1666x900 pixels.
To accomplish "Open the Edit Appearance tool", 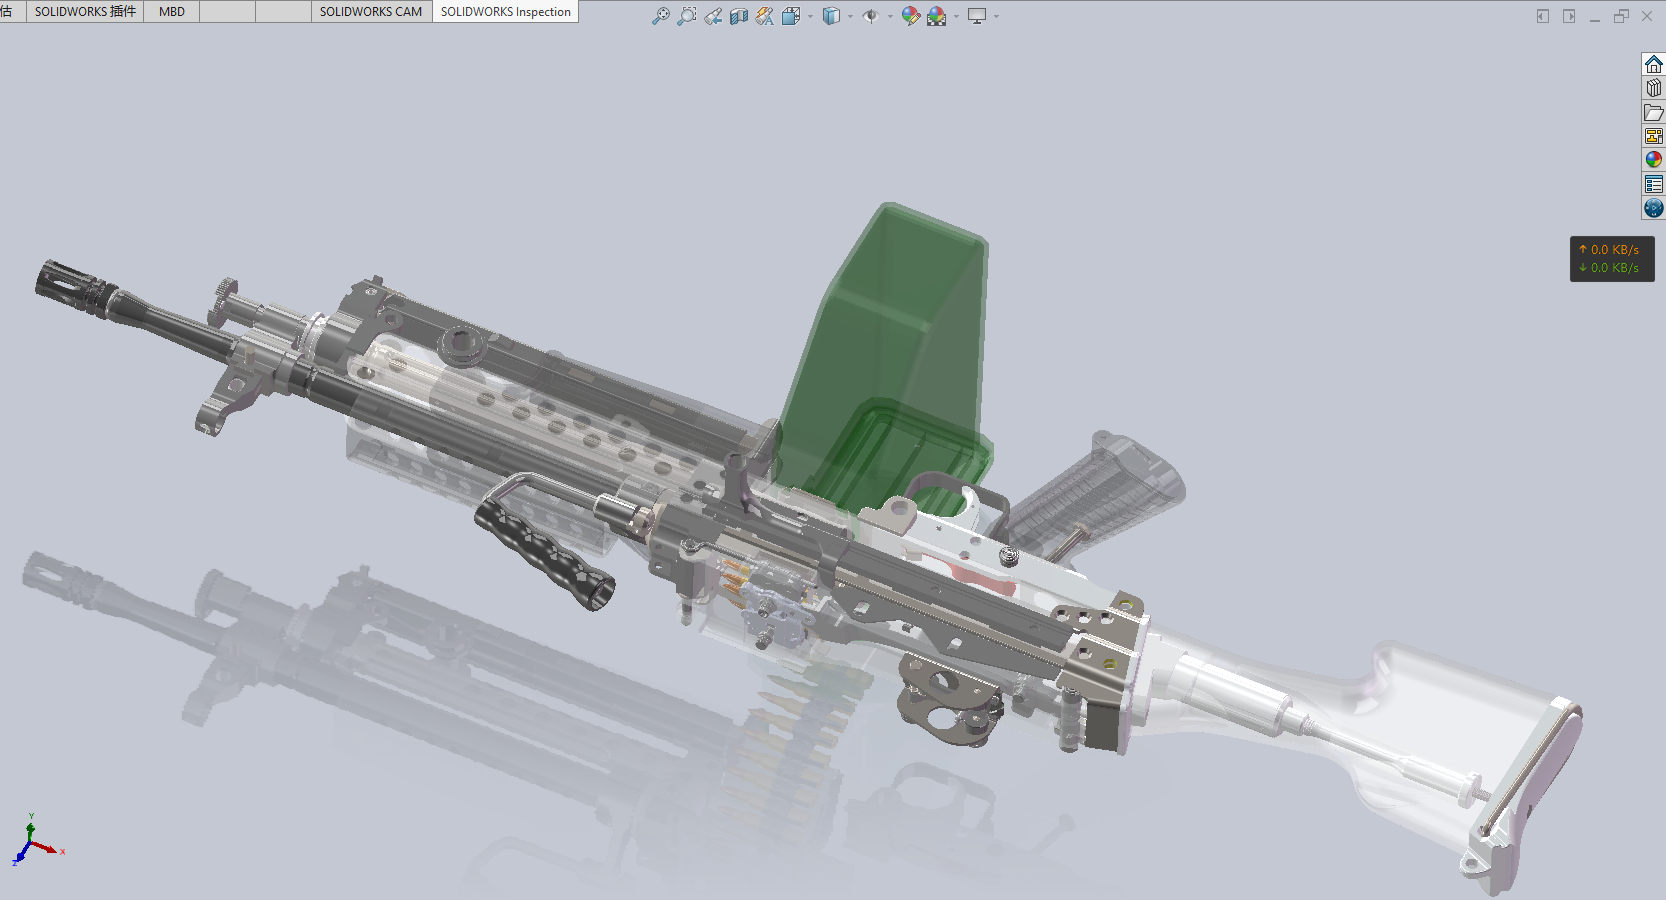I will click(x=910, y=16).
